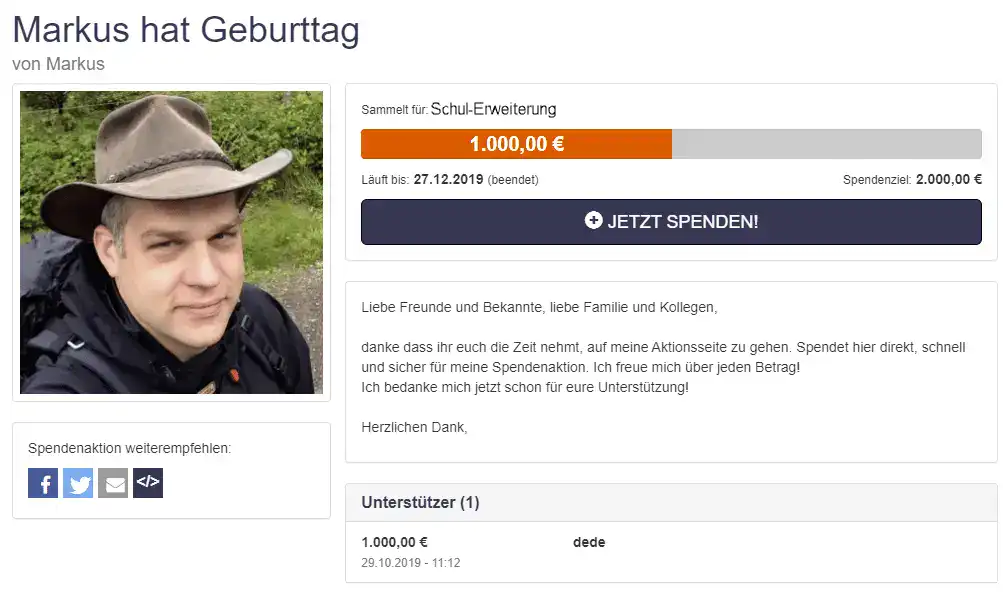Click the end date 27.12.2019
Screen dimensions: 1003x593
pos(448,180)
